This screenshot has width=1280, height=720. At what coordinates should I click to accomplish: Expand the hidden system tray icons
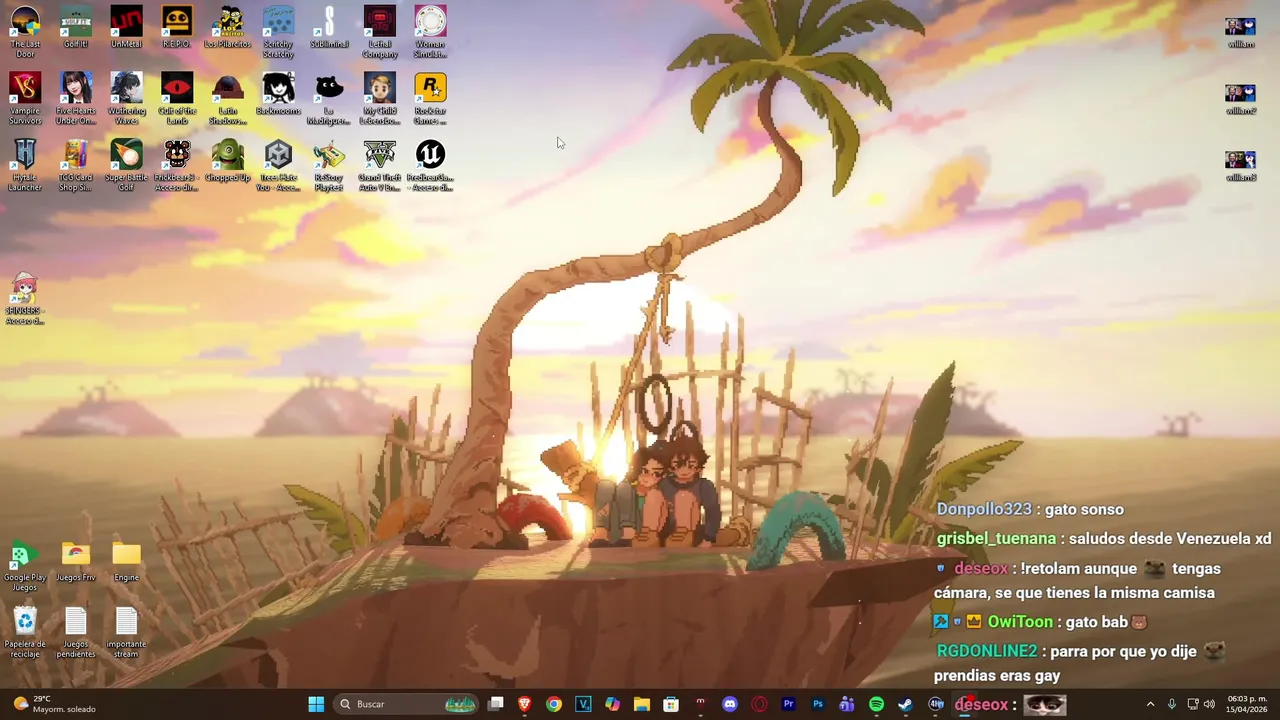pyautogui.click(x=1150, y=704)
